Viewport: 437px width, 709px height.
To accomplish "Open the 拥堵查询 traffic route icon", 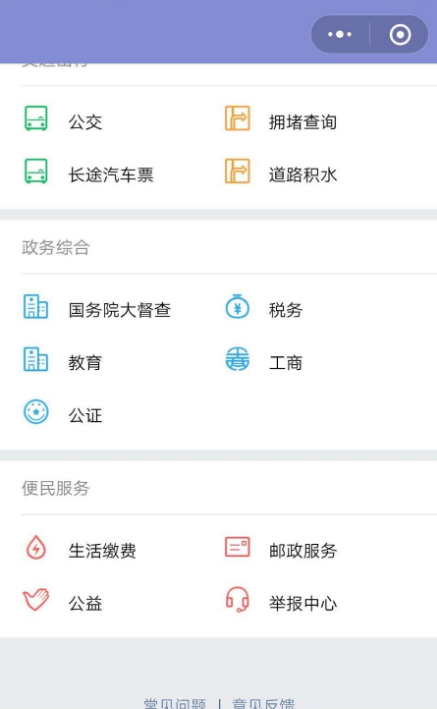I will pos(237,118).
